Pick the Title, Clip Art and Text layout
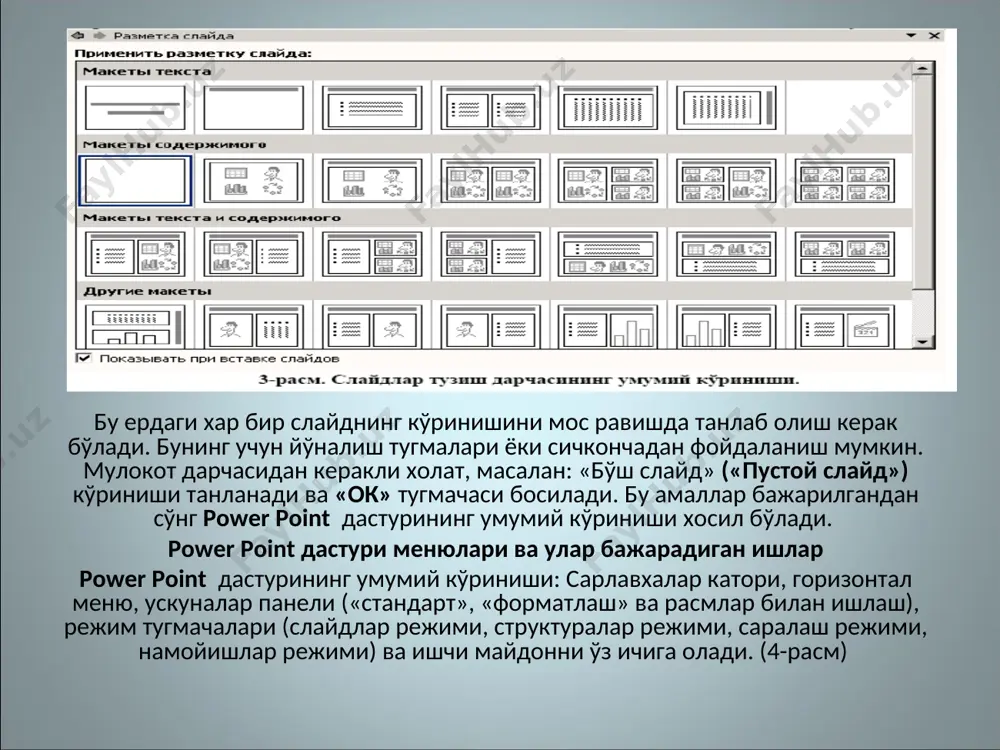Viewport: 1000px width, 750px height. [490, 327]
